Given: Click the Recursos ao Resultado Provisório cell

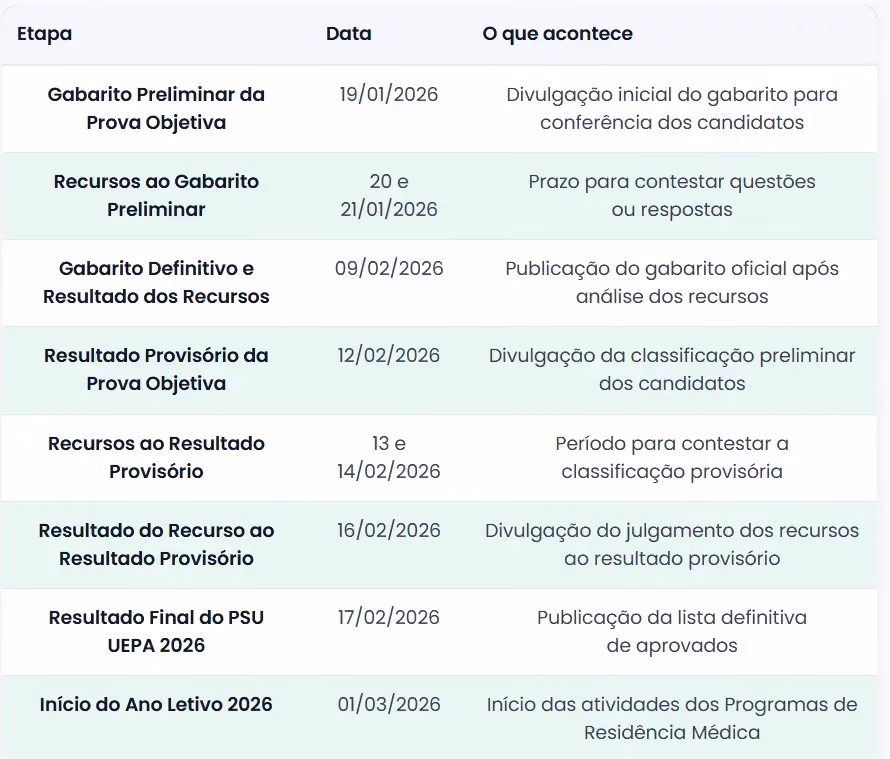Looking at the screenshot, I should coord(156,457).
